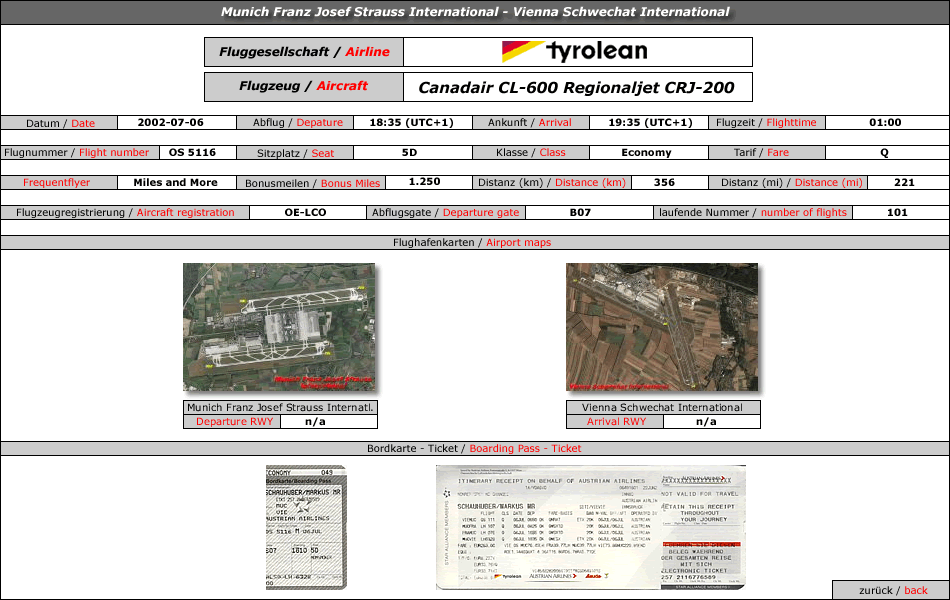Open the Munich airport map thumbnail

tap(279, 327)
